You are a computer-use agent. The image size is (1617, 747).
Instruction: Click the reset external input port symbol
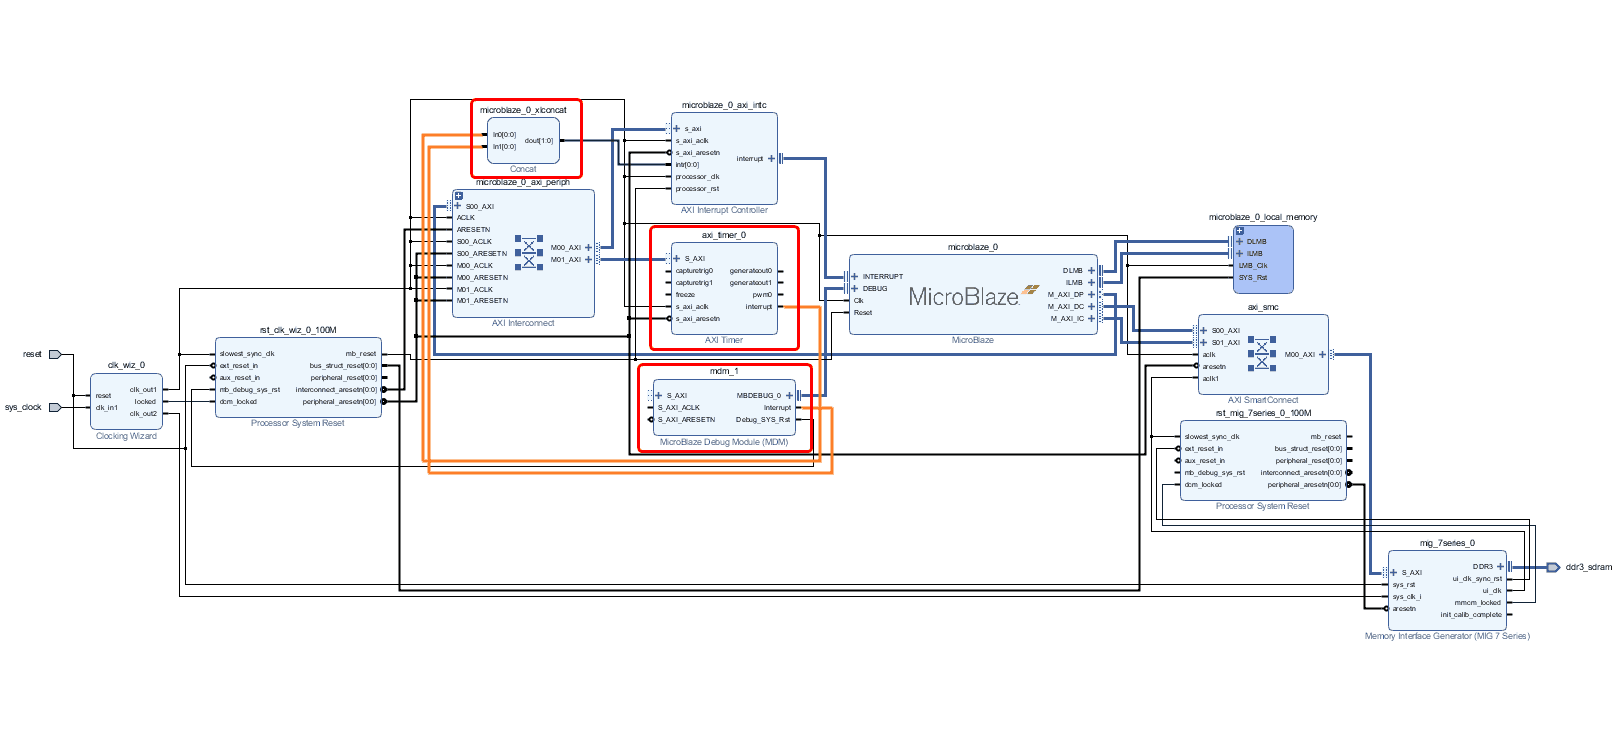(55, 354)
